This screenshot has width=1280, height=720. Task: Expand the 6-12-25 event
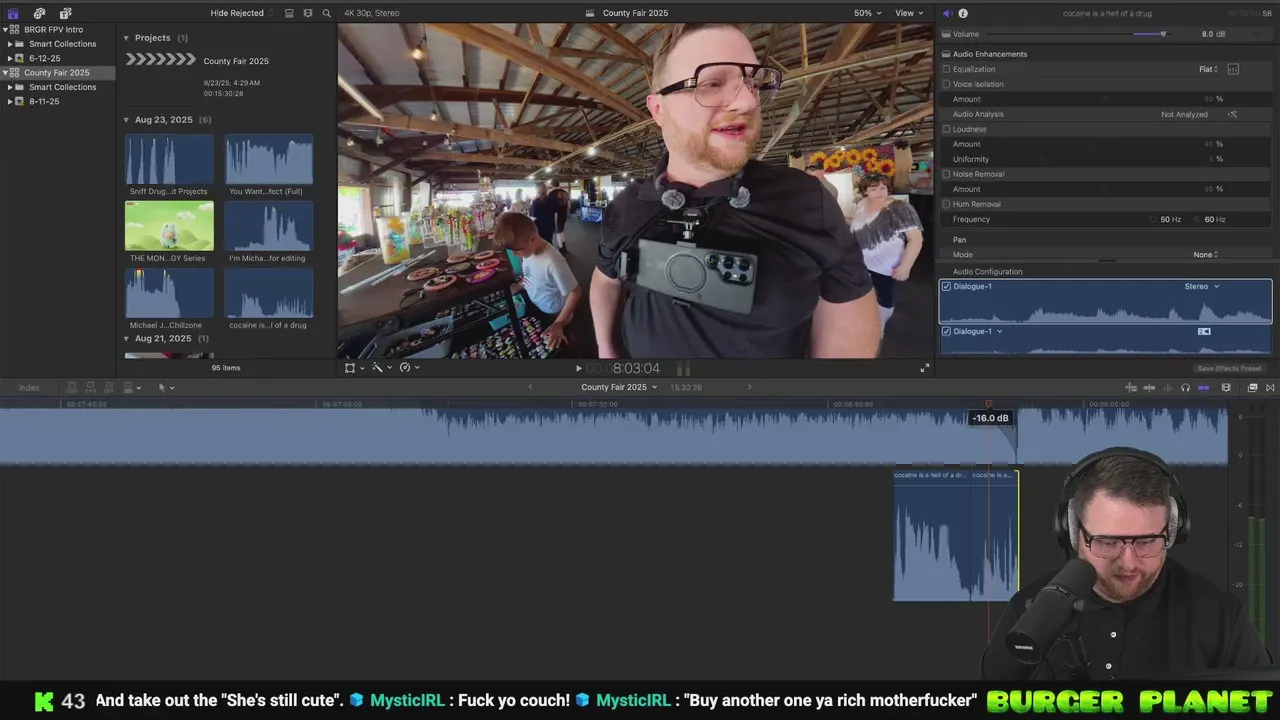10,59
